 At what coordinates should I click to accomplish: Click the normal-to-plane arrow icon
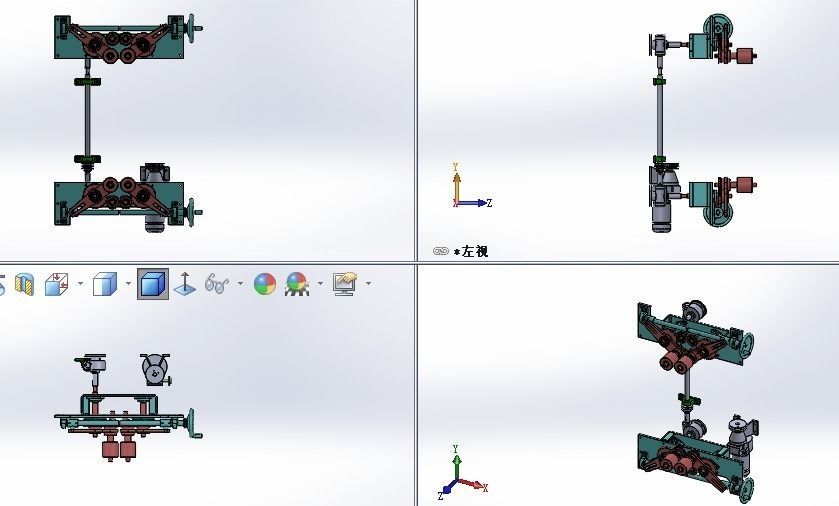click(x=185, y=283)
